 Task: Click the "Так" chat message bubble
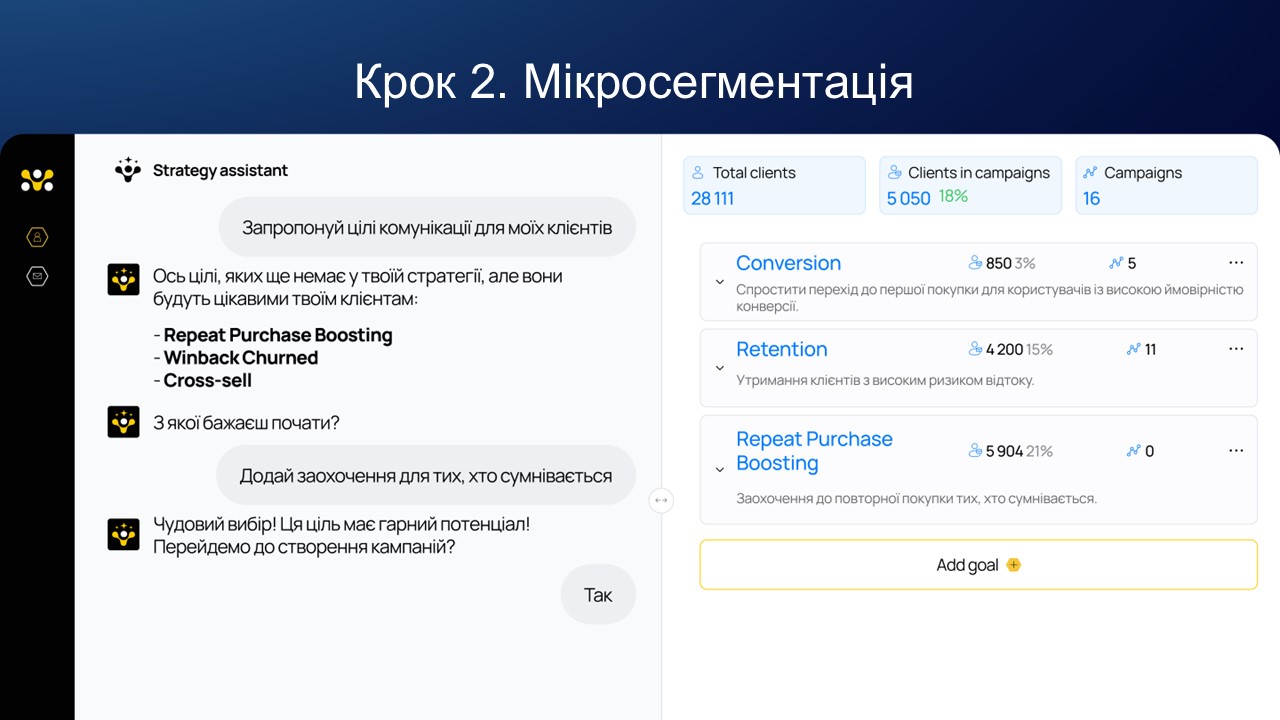598,595
